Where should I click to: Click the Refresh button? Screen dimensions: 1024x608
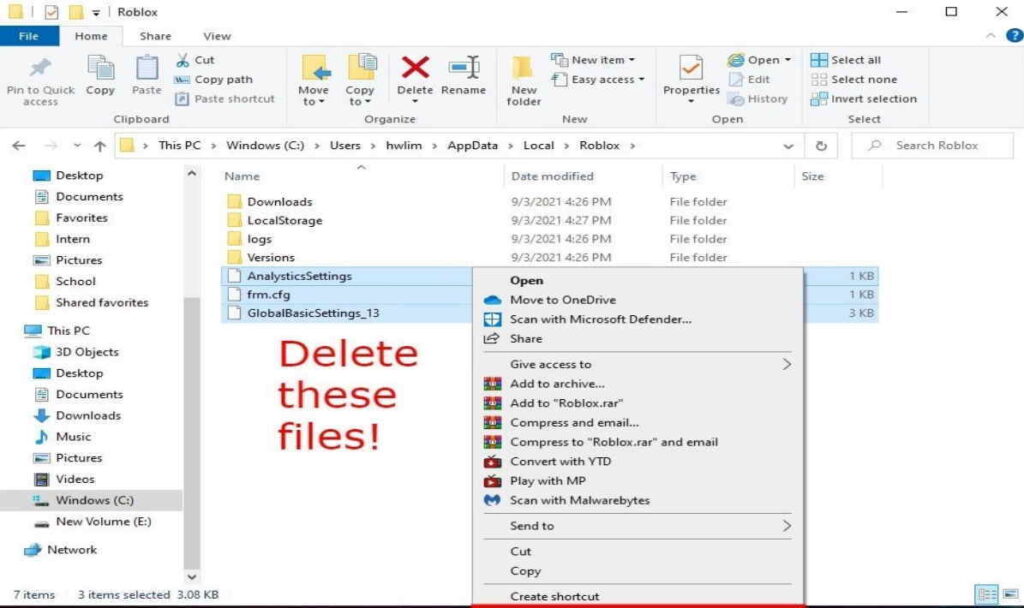822,146
